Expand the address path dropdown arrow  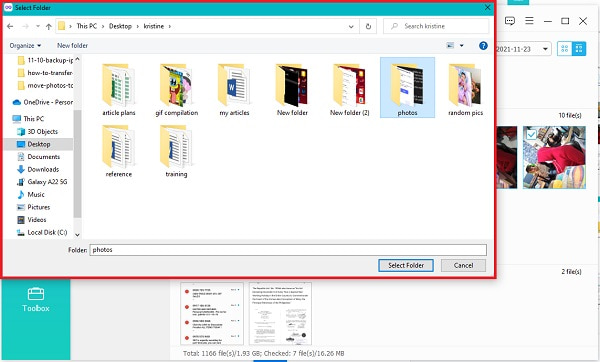coord(351,26)
